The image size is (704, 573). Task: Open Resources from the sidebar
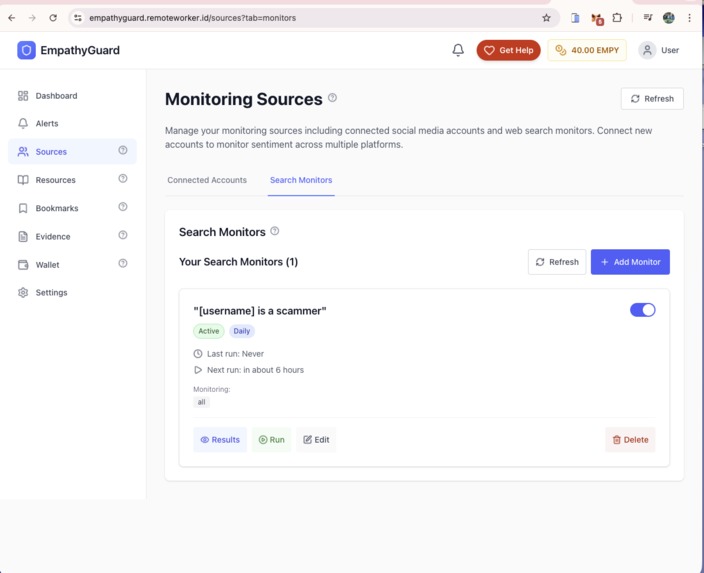click(x=72, y=180)
